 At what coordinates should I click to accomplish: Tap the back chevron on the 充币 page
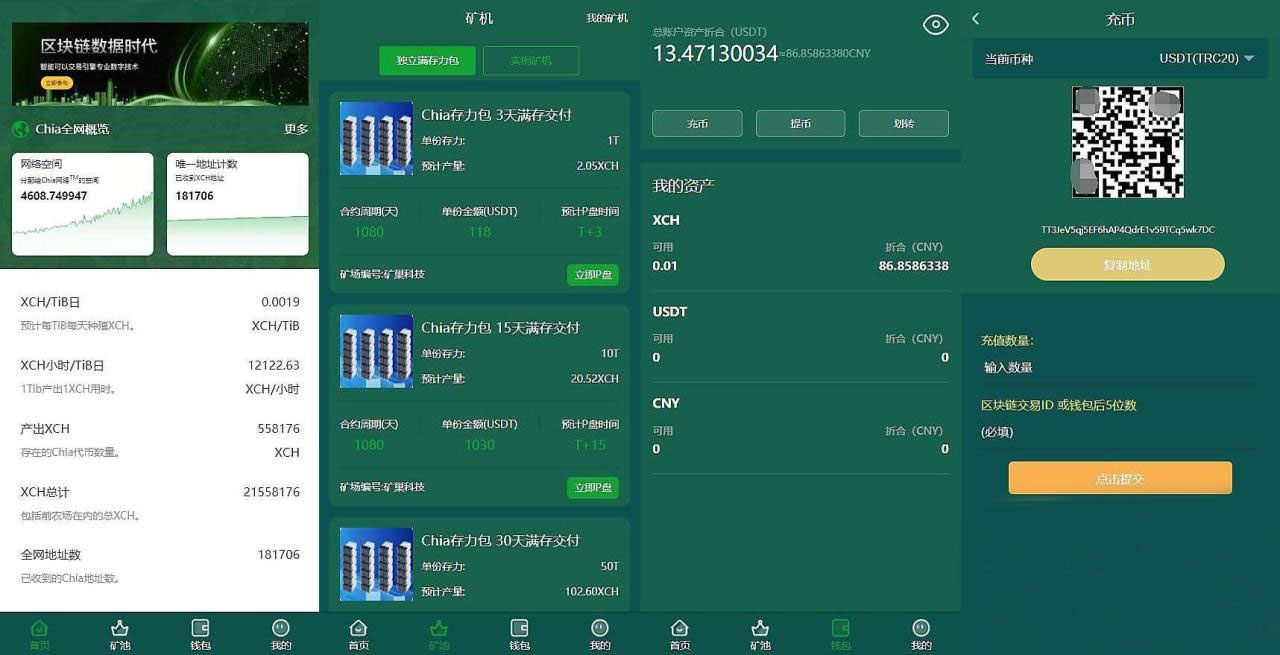975,18
